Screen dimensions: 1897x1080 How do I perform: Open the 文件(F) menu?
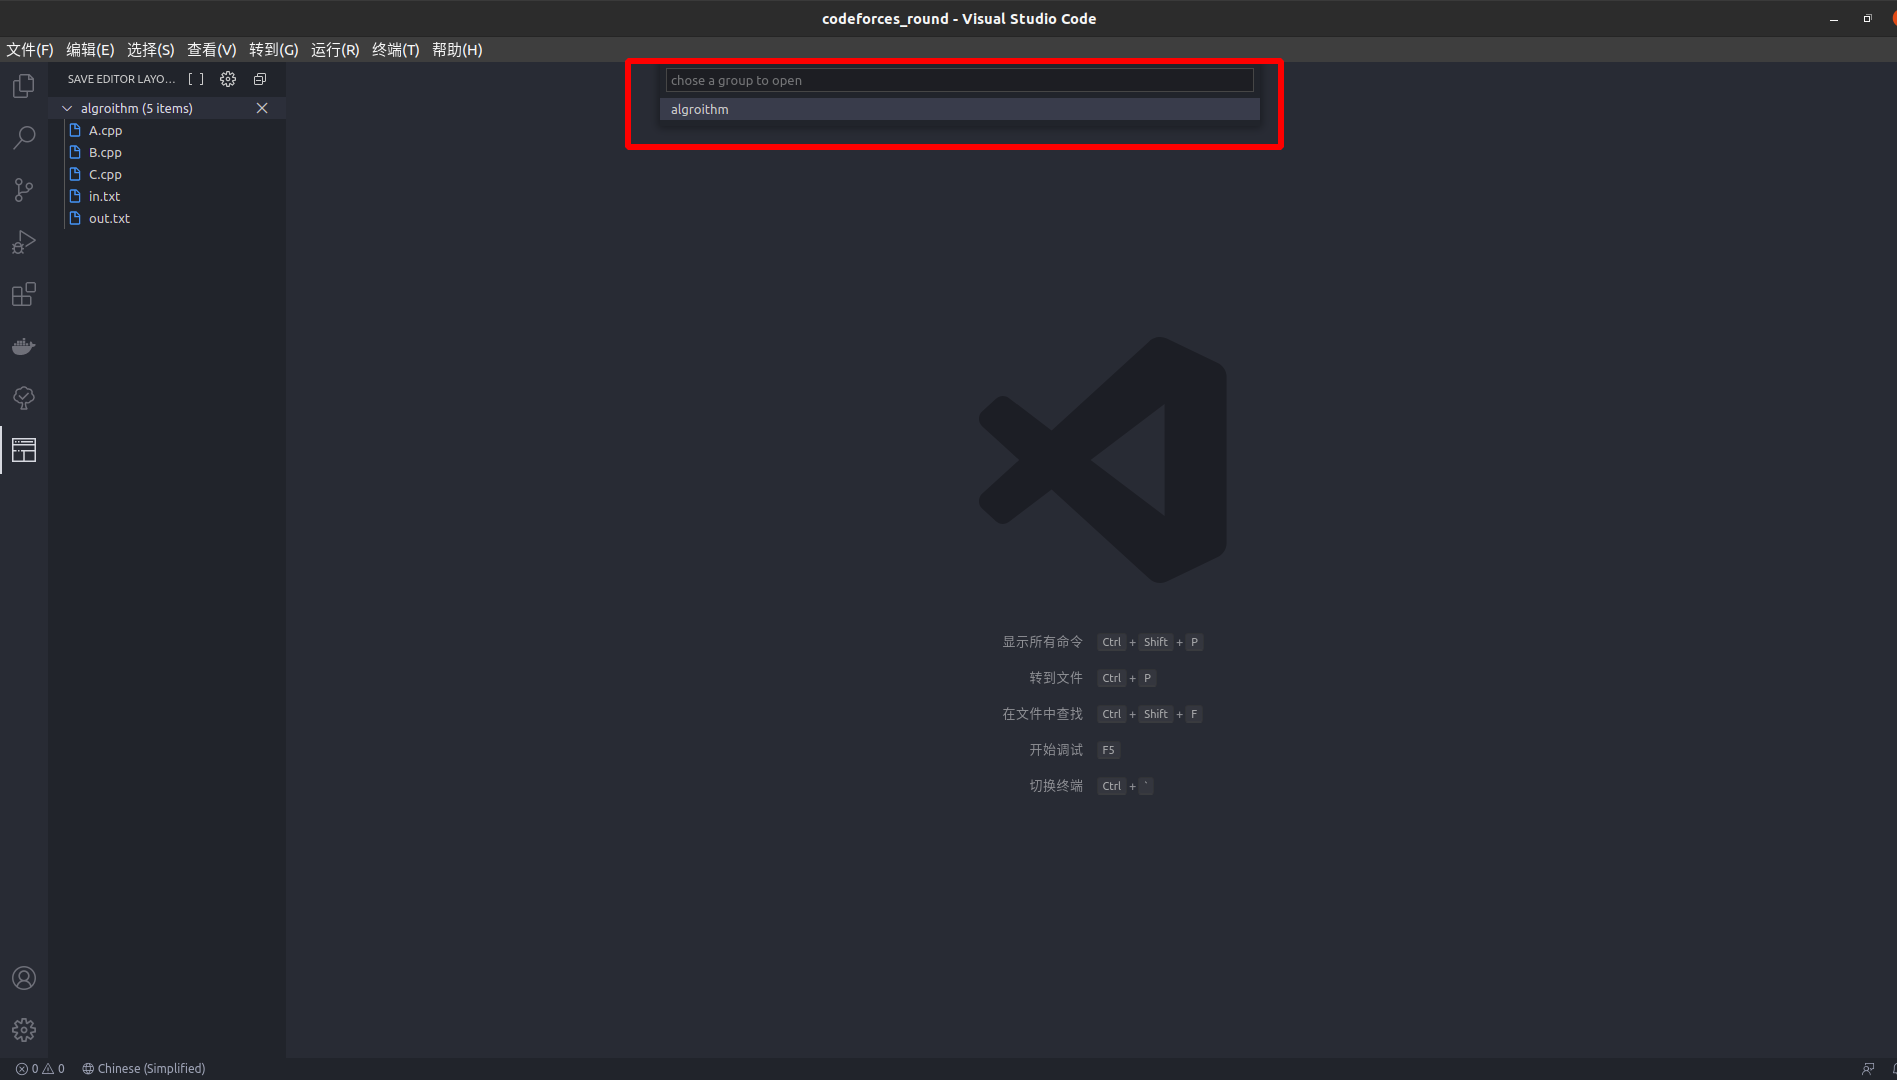pos(29,49)
